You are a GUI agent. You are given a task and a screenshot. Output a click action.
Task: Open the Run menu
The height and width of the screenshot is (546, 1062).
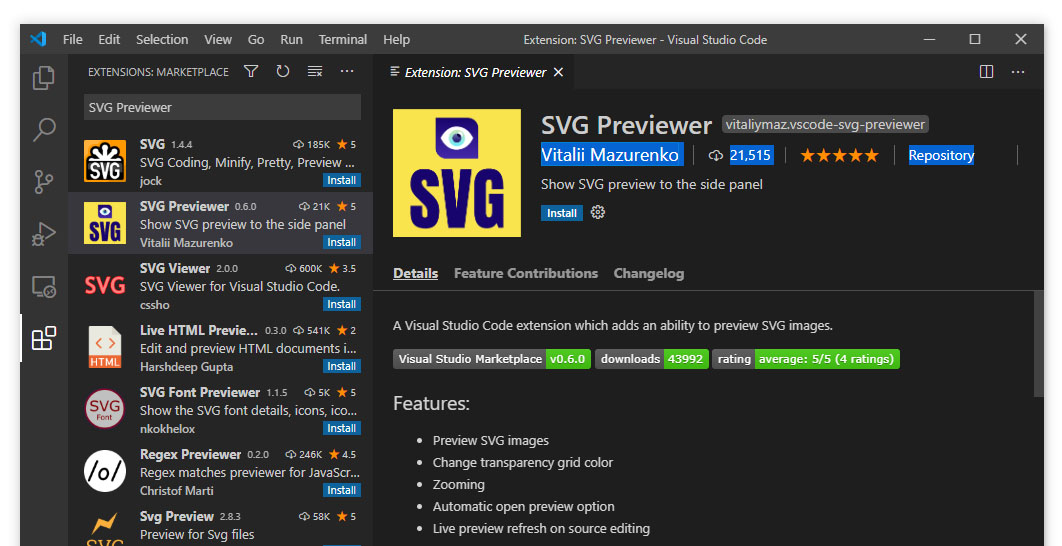pos(291,39)
